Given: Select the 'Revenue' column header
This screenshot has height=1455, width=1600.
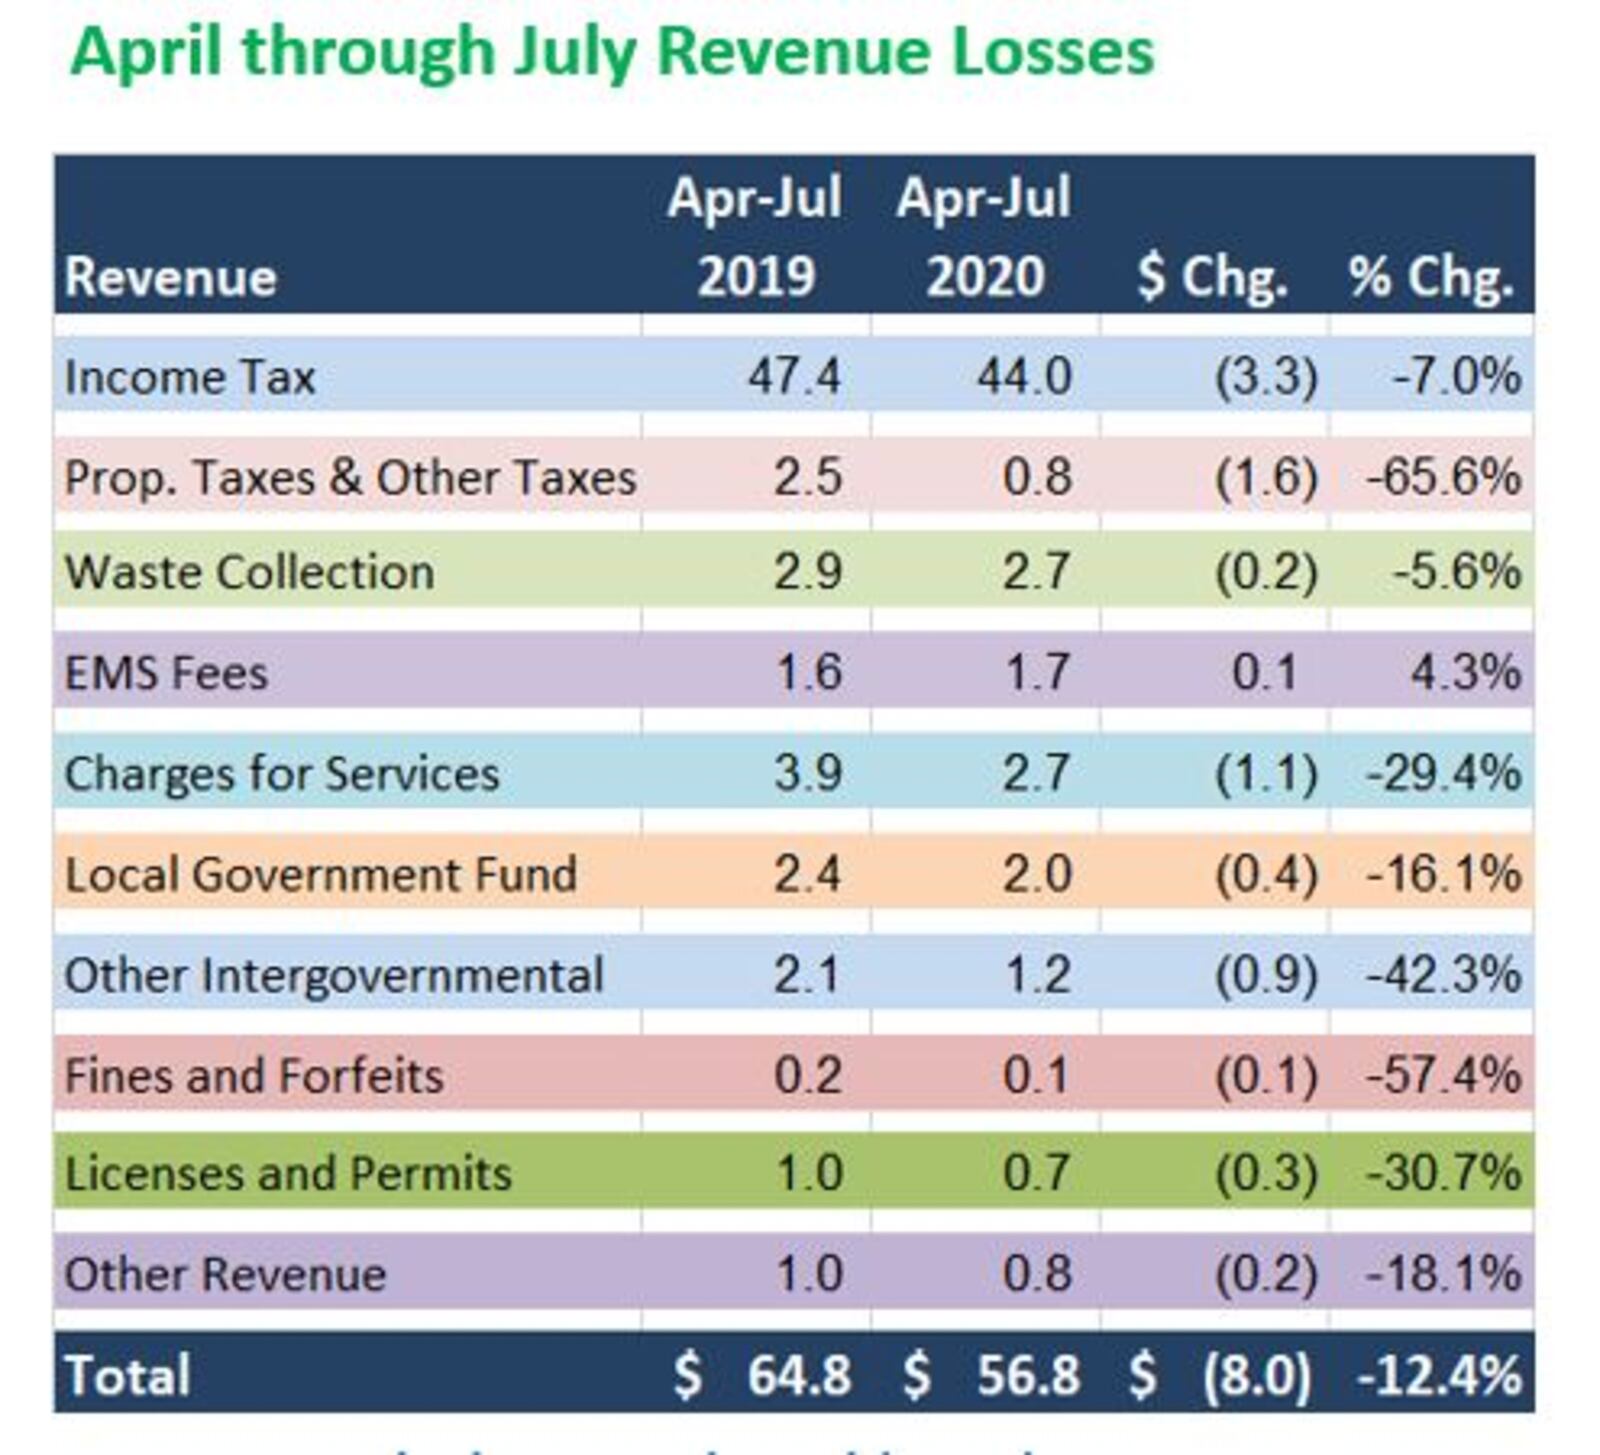Looking at the screenshot, I should [170, 277].
